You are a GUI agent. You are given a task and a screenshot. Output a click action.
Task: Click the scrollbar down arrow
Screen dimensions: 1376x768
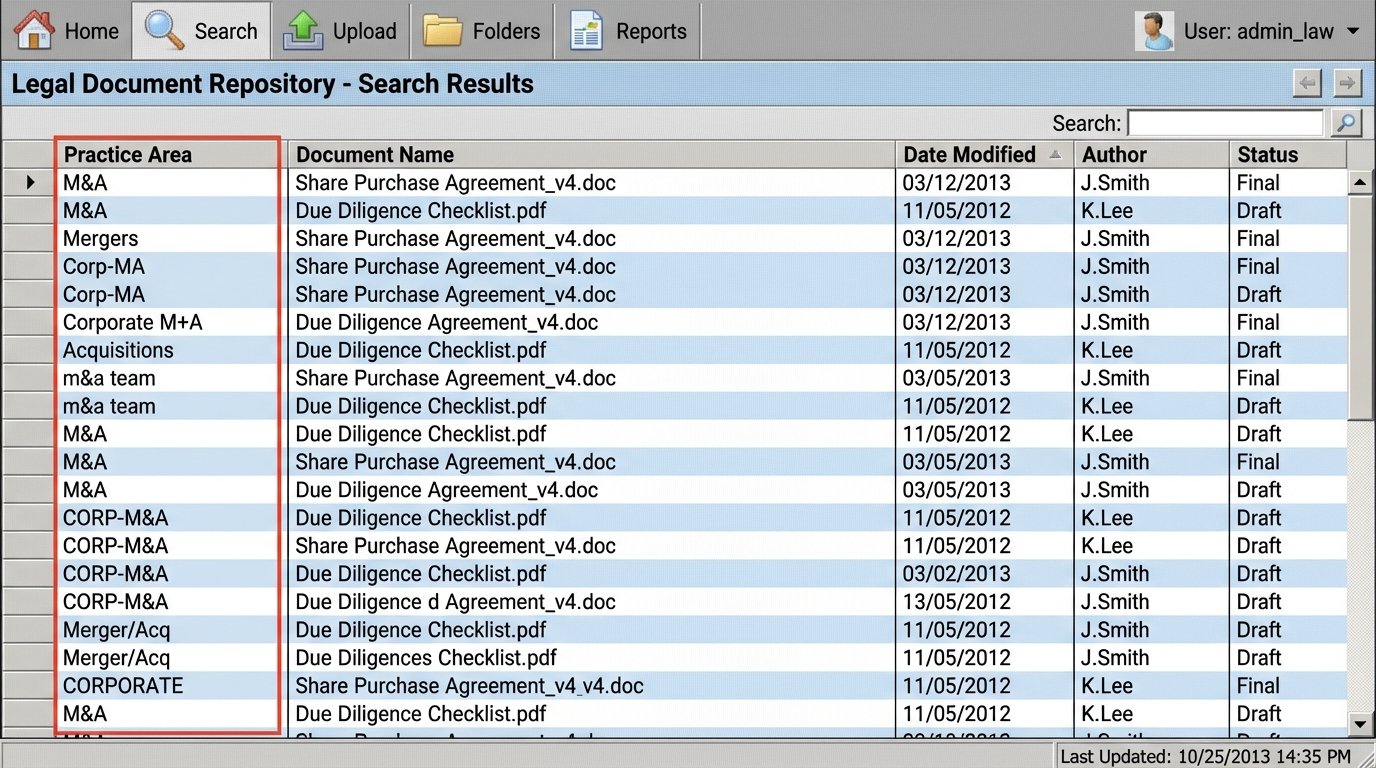click(1359, 723)
